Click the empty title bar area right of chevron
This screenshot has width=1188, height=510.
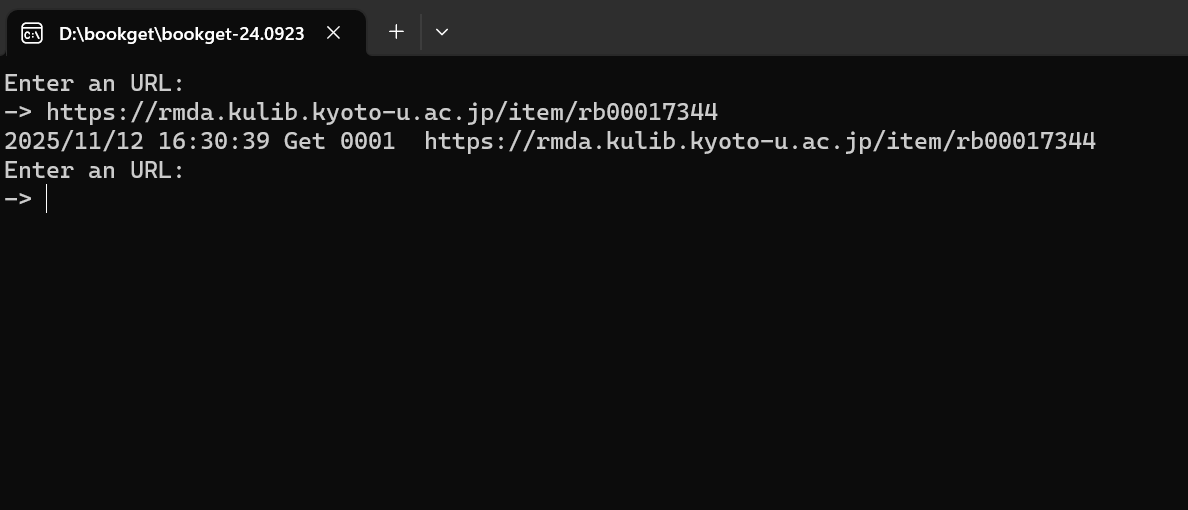800,30
